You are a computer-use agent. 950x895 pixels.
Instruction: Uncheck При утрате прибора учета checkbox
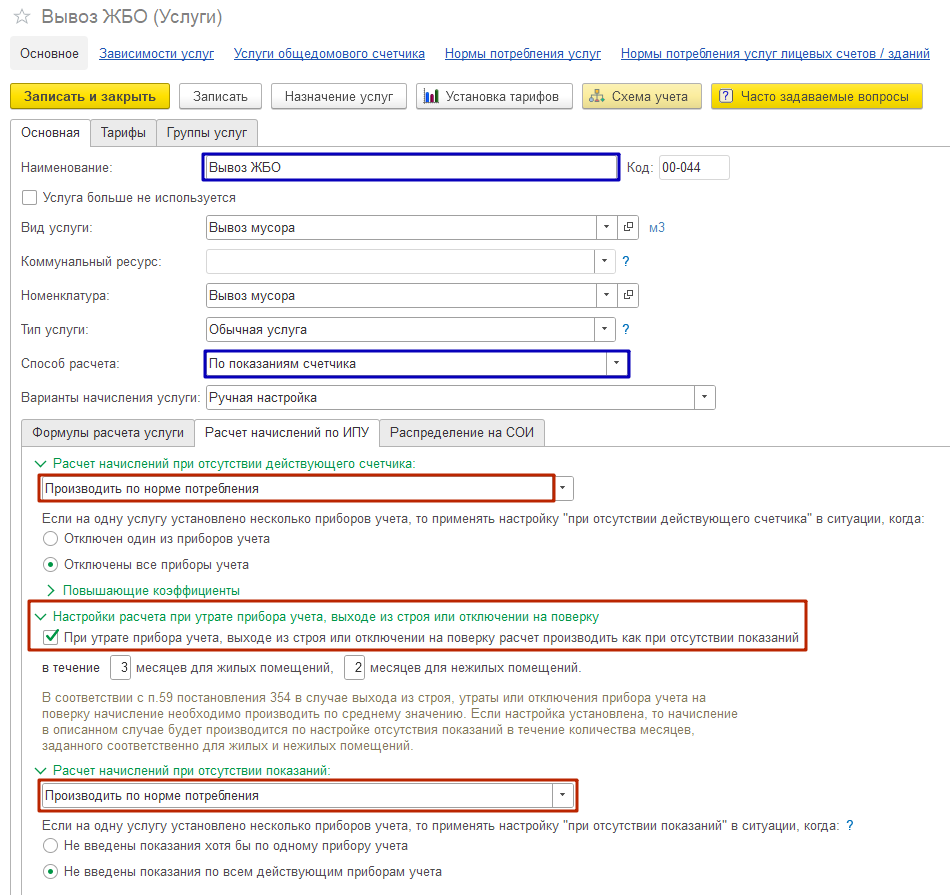51,637
